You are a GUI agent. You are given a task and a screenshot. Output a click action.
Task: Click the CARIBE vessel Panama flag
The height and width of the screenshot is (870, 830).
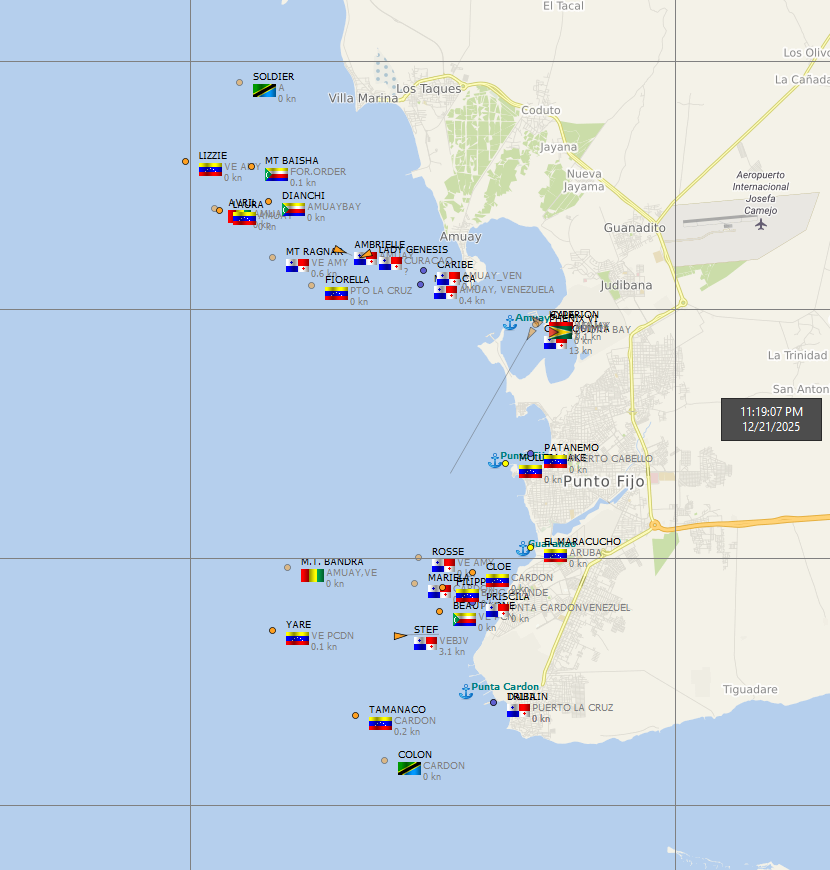tap(448, 279)
